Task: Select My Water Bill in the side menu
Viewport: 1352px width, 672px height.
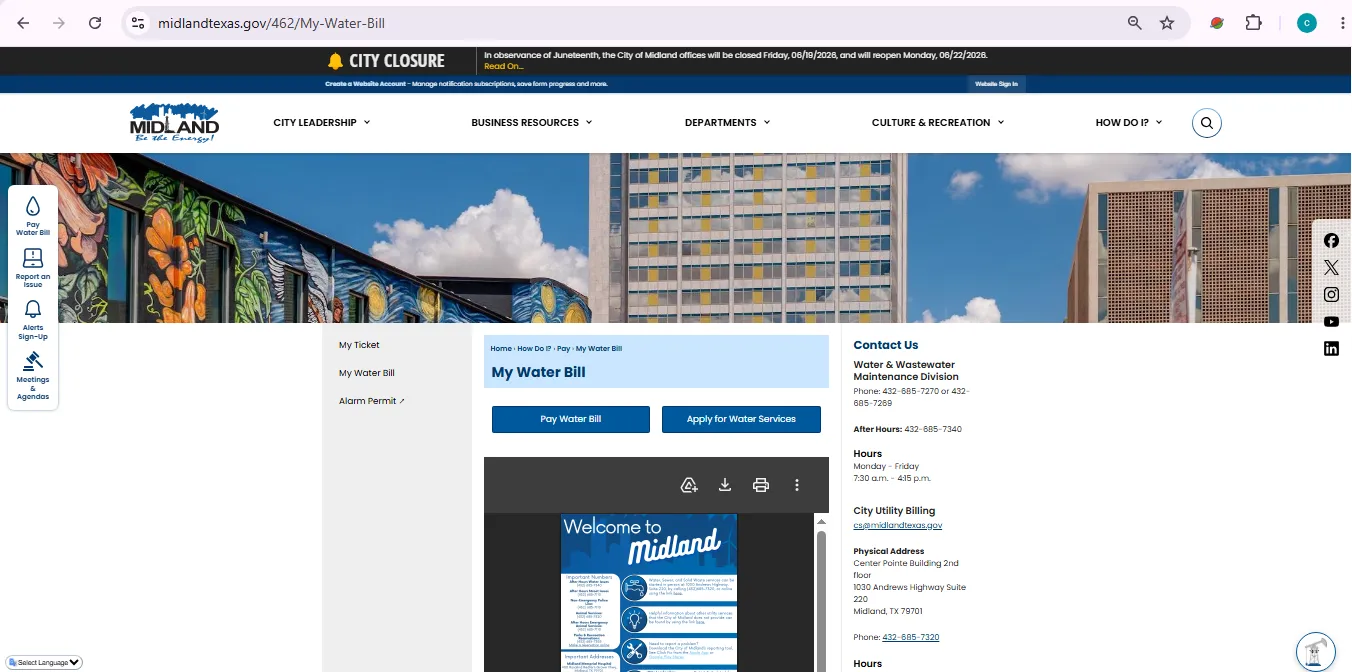Action: [367, 373]
